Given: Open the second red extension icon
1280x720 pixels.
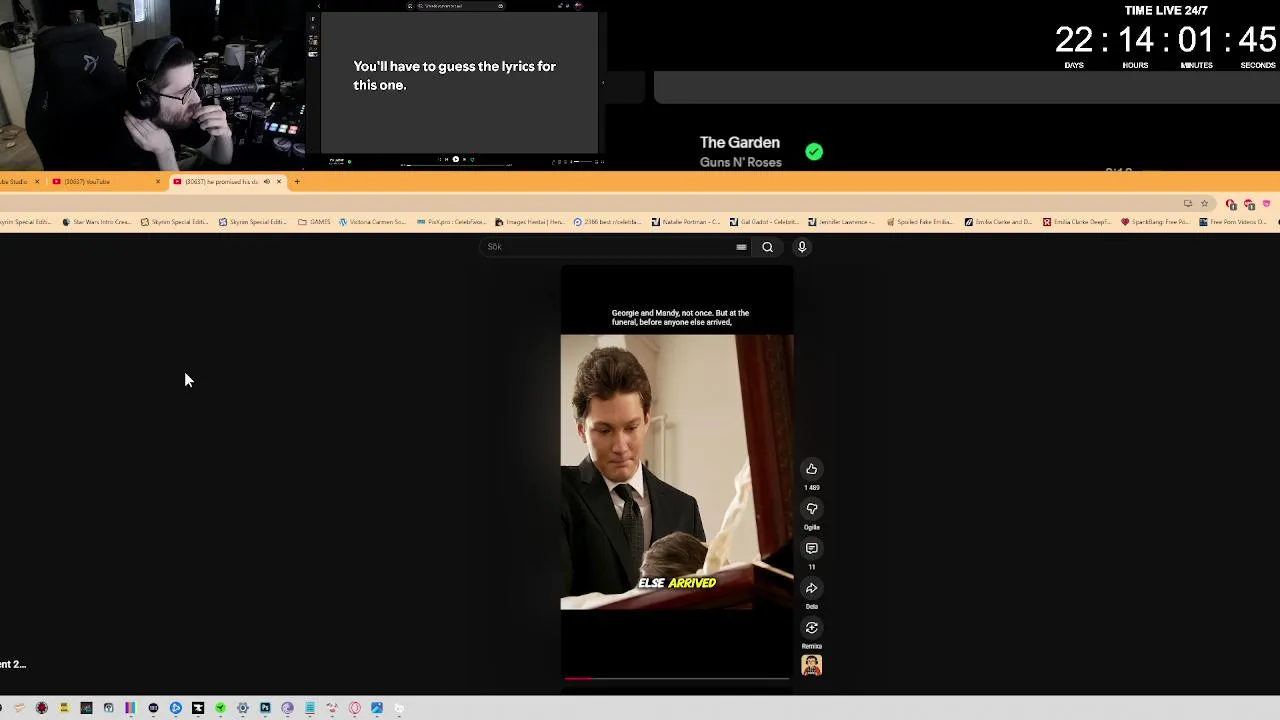Looking at the screenshot, I should [x=1249, y=204].
